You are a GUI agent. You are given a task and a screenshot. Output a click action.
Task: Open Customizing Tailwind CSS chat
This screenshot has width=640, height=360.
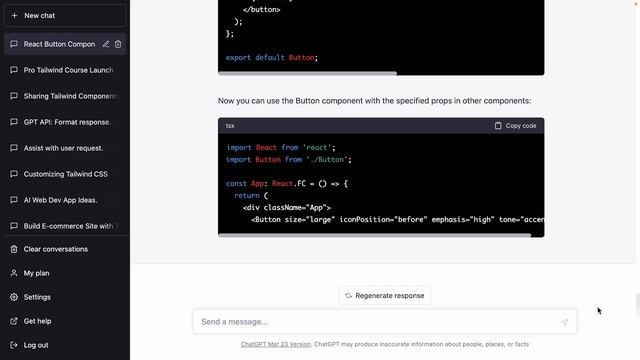point(65,174)
